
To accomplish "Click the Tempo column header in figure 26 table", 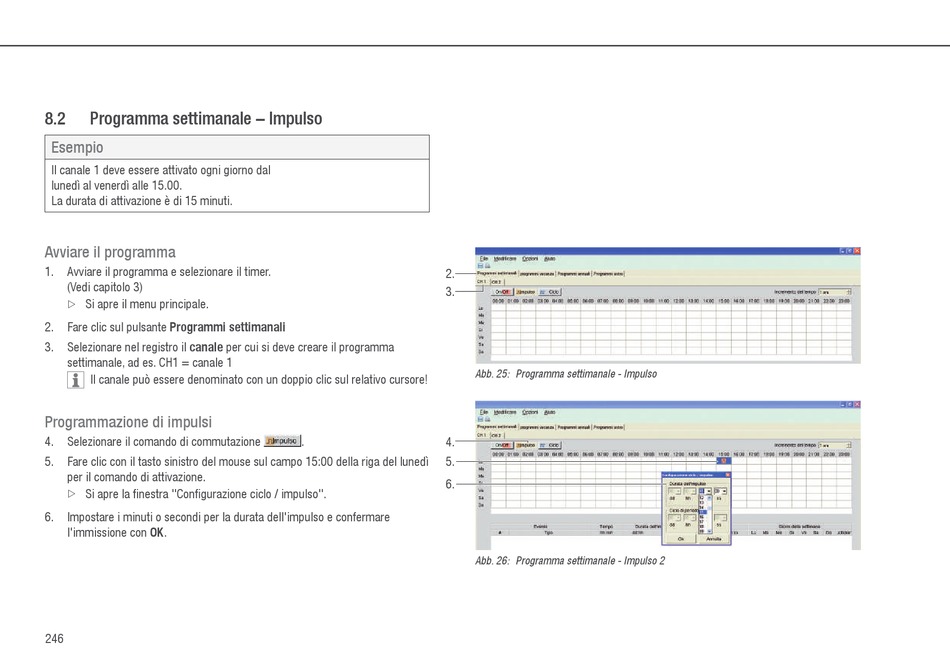I will (x=606, y=526).
